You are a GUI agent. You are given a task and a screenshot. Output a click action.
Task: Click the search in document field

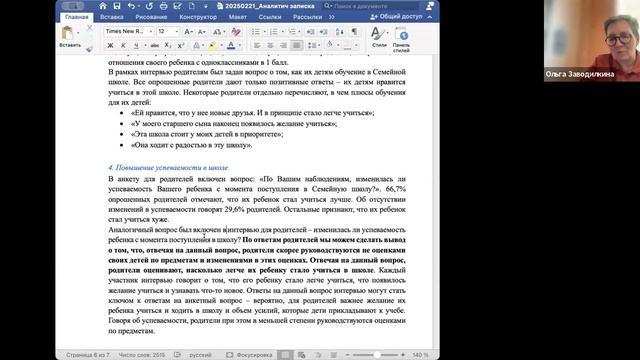(x=371, y=6)
